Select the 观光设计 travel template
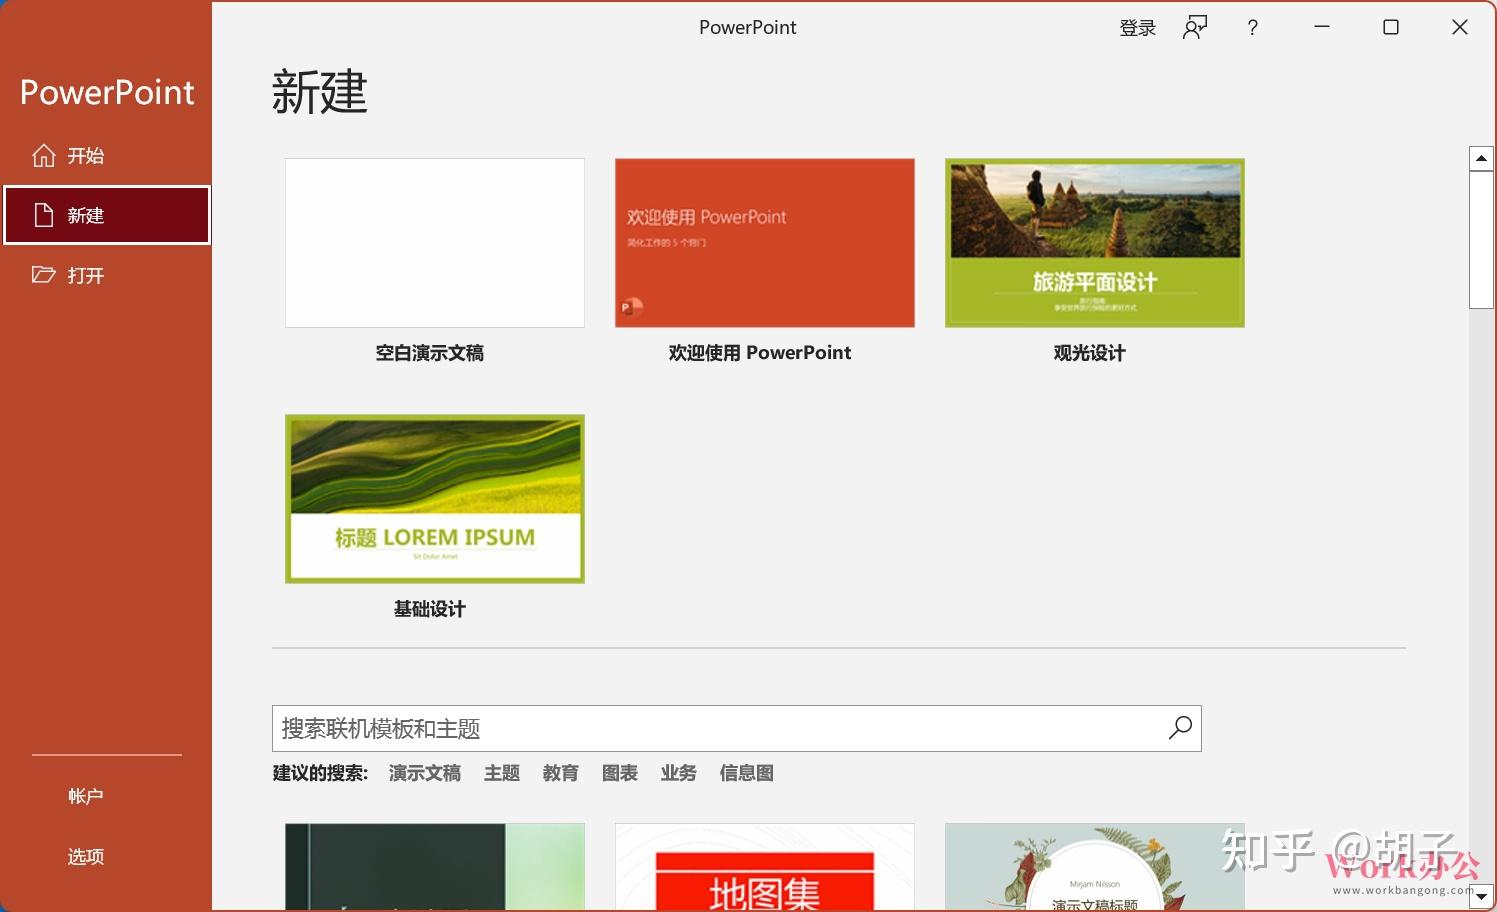This screenshot has height=912, width=1497. (x=1093, y=242)
